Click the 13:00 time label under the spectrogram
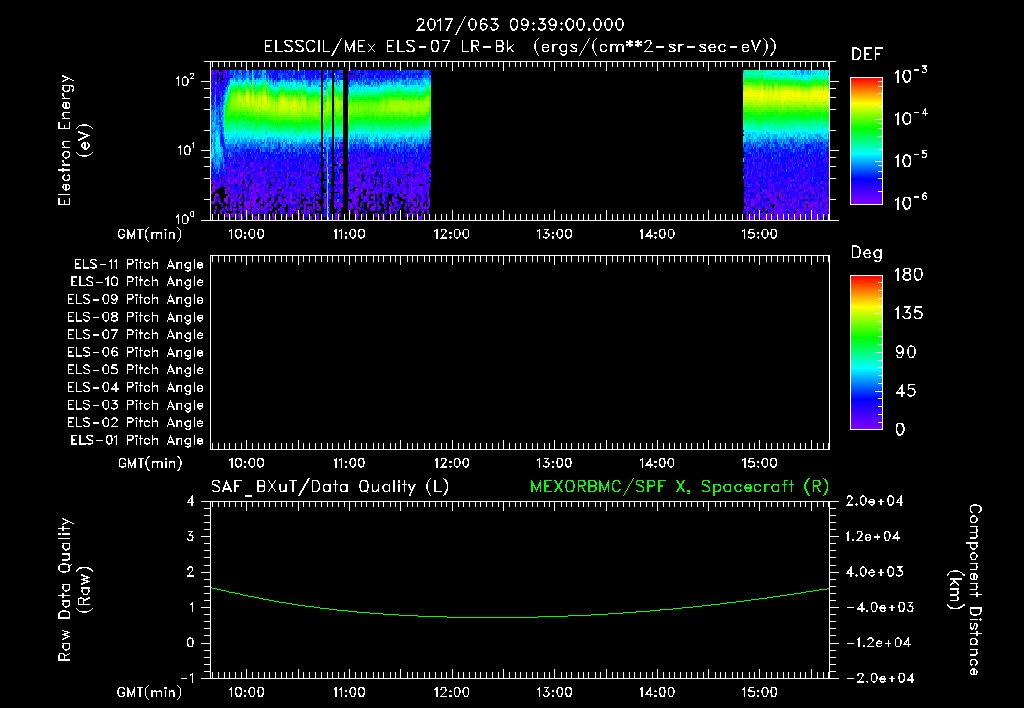 point(554,234)
